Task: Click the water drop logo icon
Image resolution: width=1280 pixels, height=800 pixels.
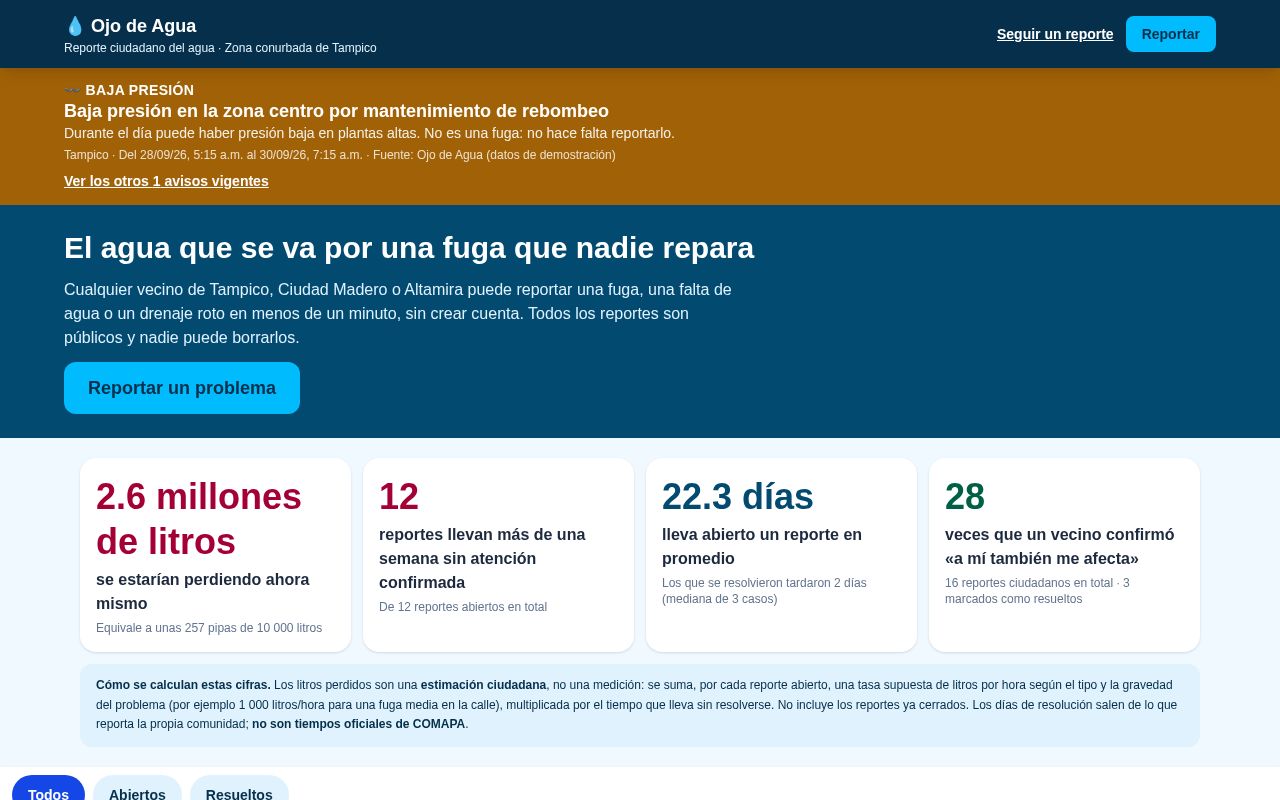Action: click(75, 26)
